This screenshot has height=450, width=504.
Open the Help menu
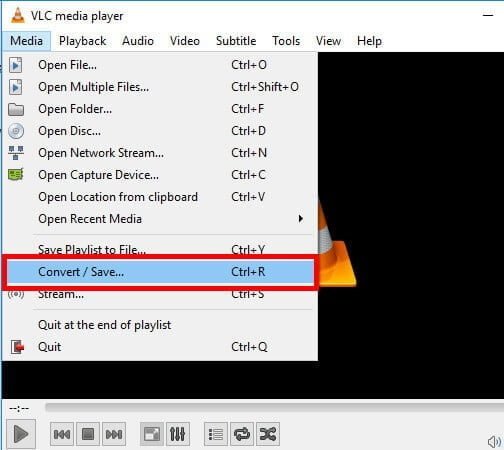point(369,41)
